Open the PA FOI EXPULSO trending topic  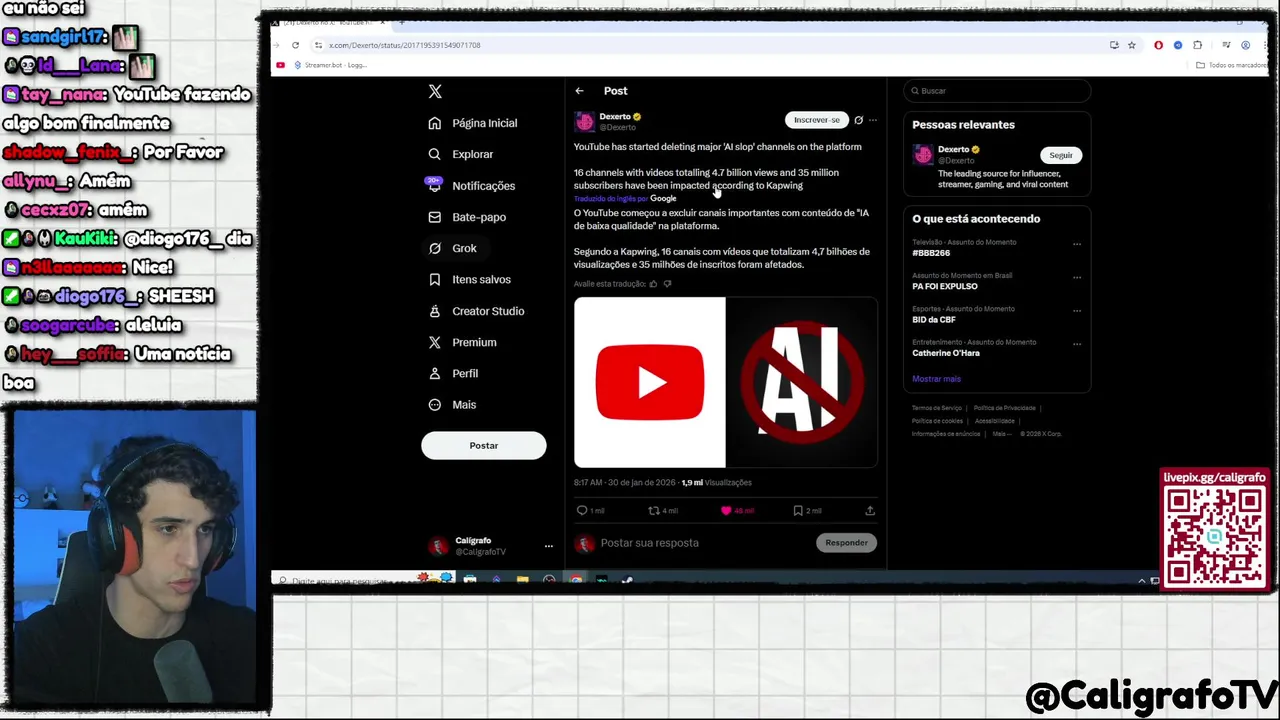[945, 286]
